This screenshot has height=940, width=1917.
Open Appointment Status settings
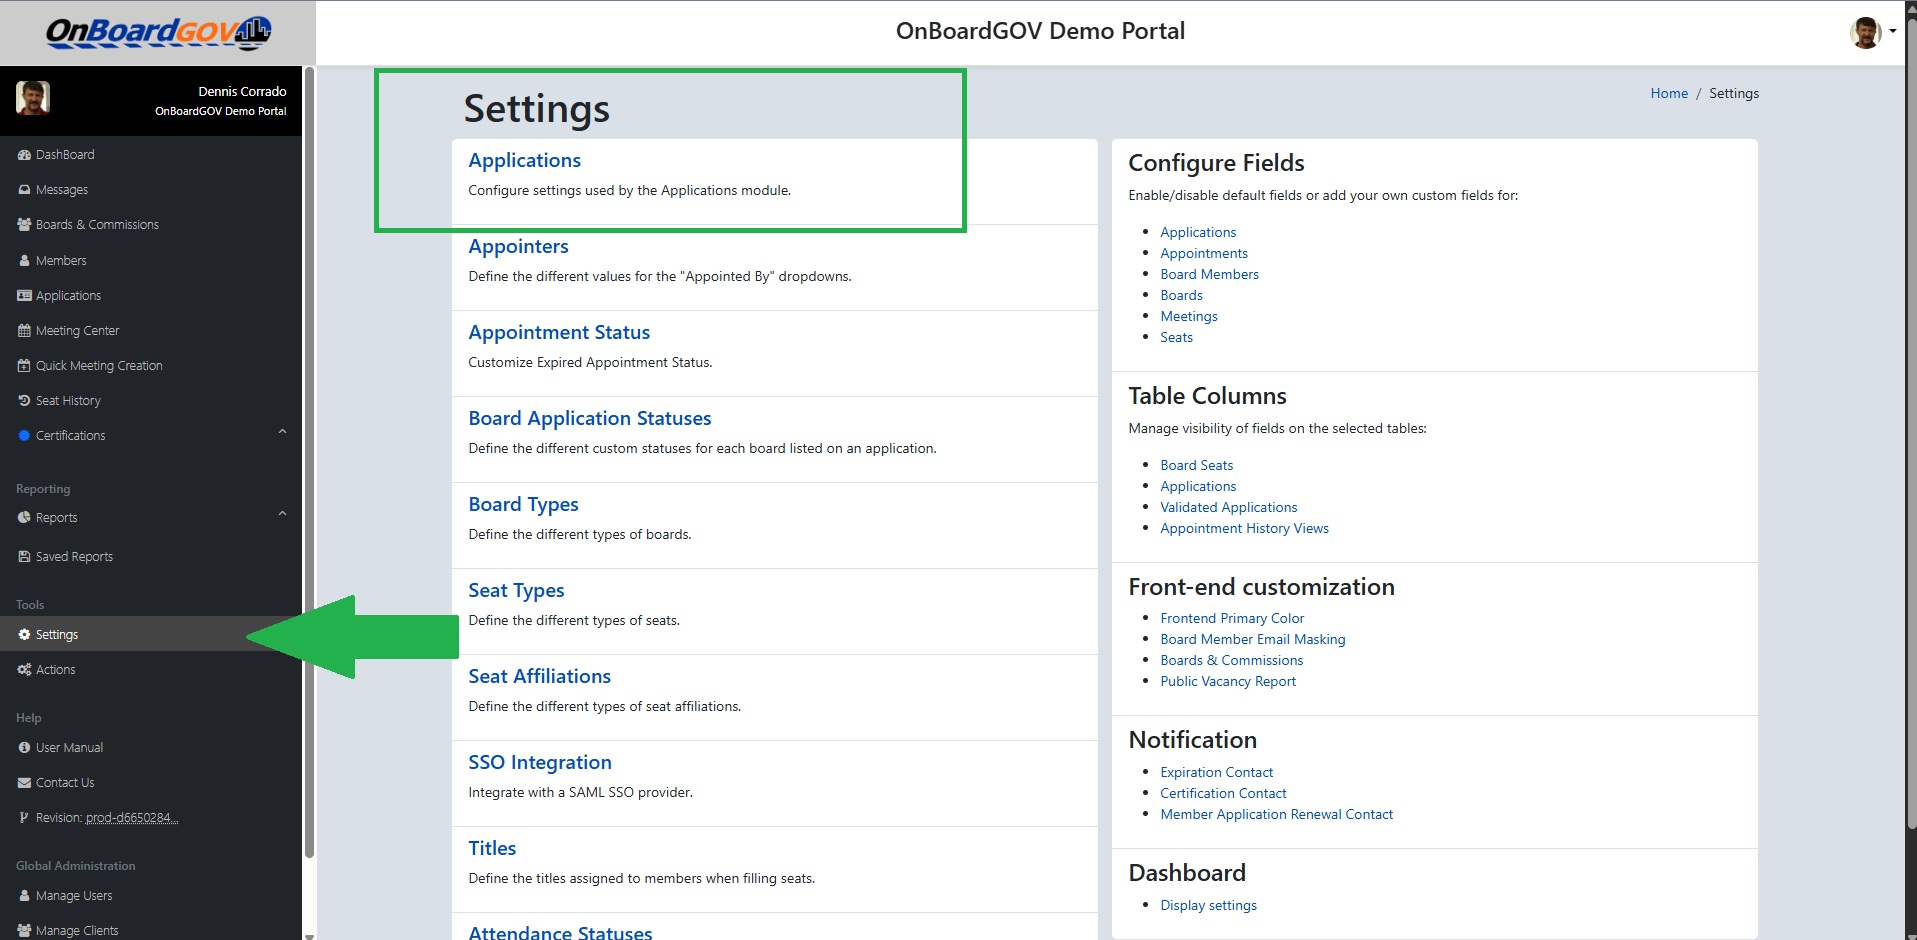559,333
